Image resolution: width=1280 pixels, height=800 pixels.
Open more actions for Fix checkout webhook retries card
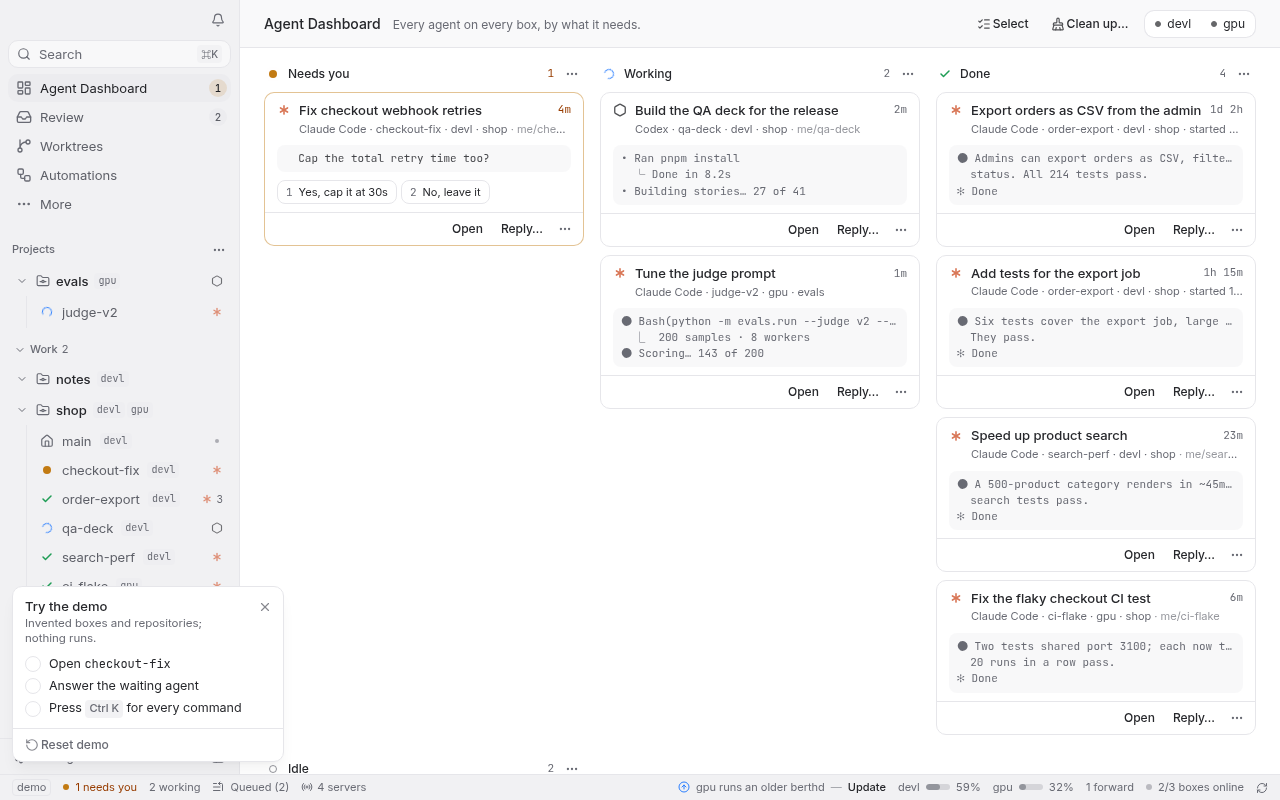pos(565,229)
